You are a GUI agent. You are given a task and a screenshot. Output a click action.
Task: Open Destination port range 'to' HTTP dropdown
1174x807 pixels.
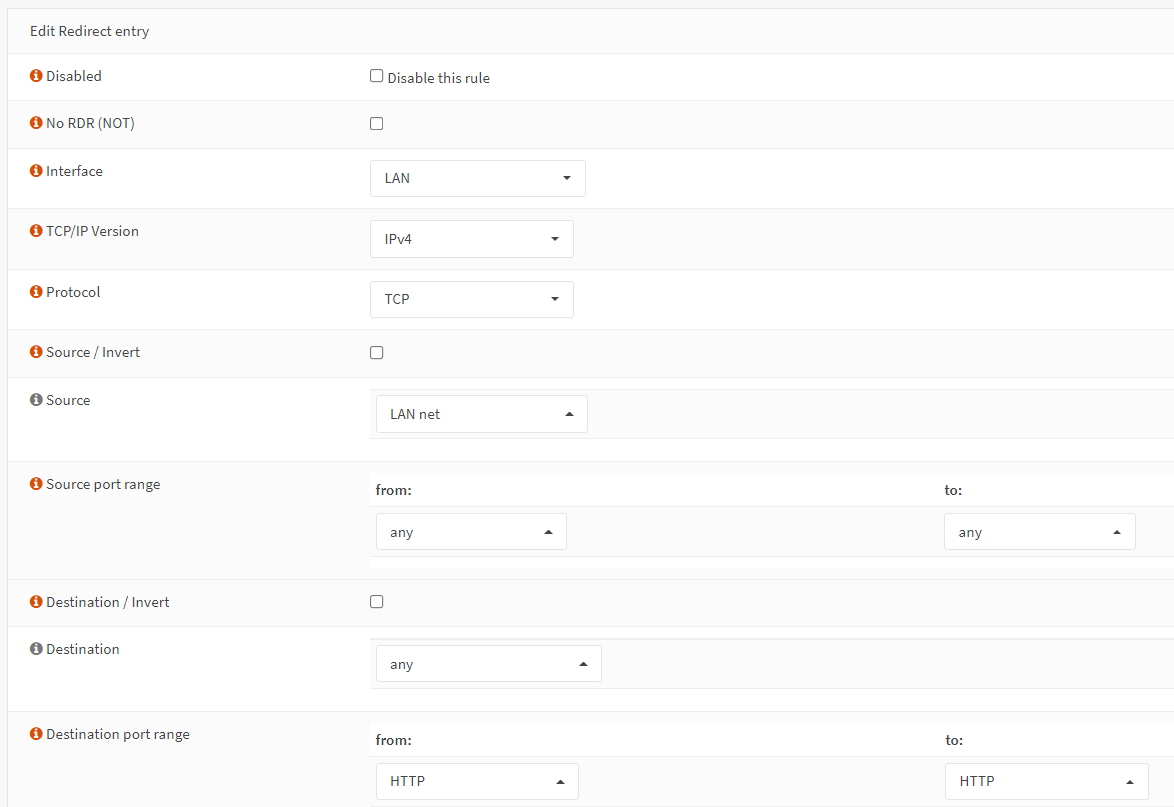pyautogui.click(x=1046, y=782)
